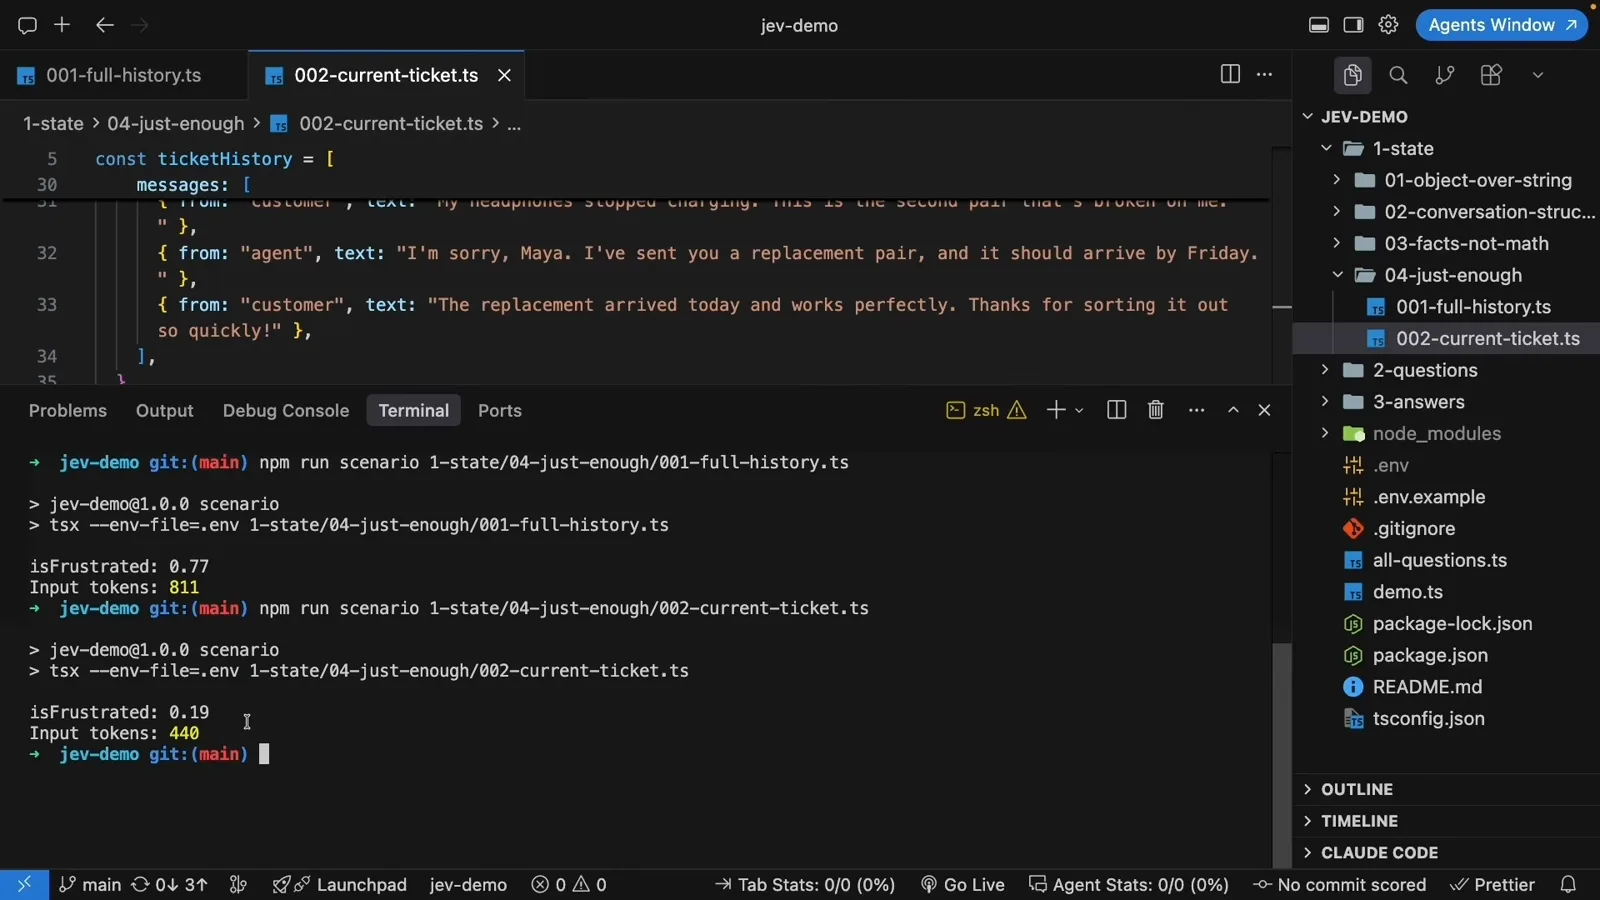Switch to the Debug Console tab
The width and height of the screenshot is (1600, 900).
pos(286,410)
